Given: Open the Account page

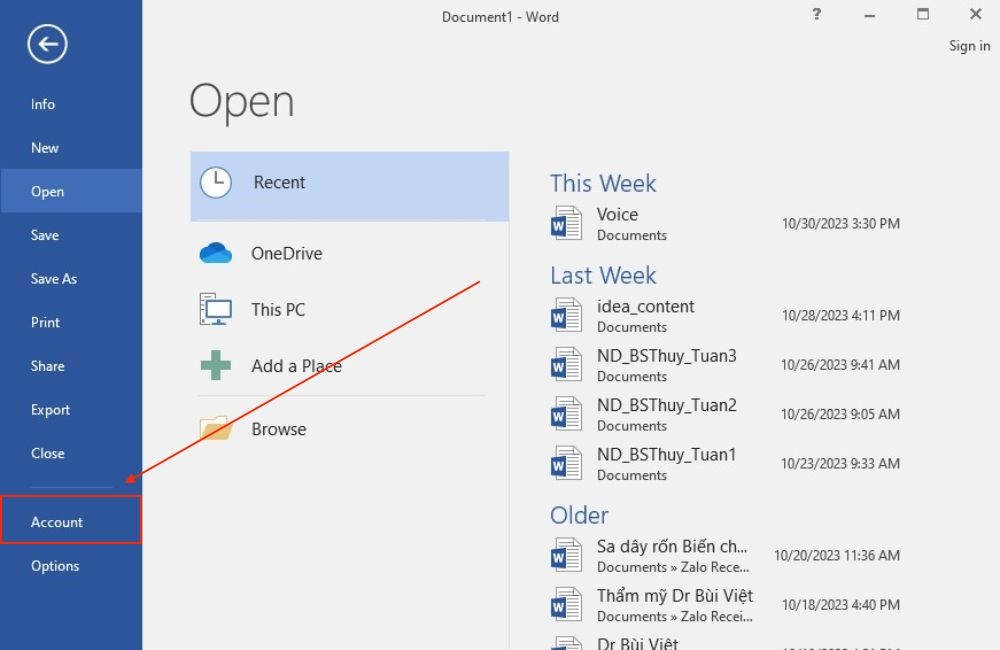Looking at the screenshot, I should coord(71,521).
